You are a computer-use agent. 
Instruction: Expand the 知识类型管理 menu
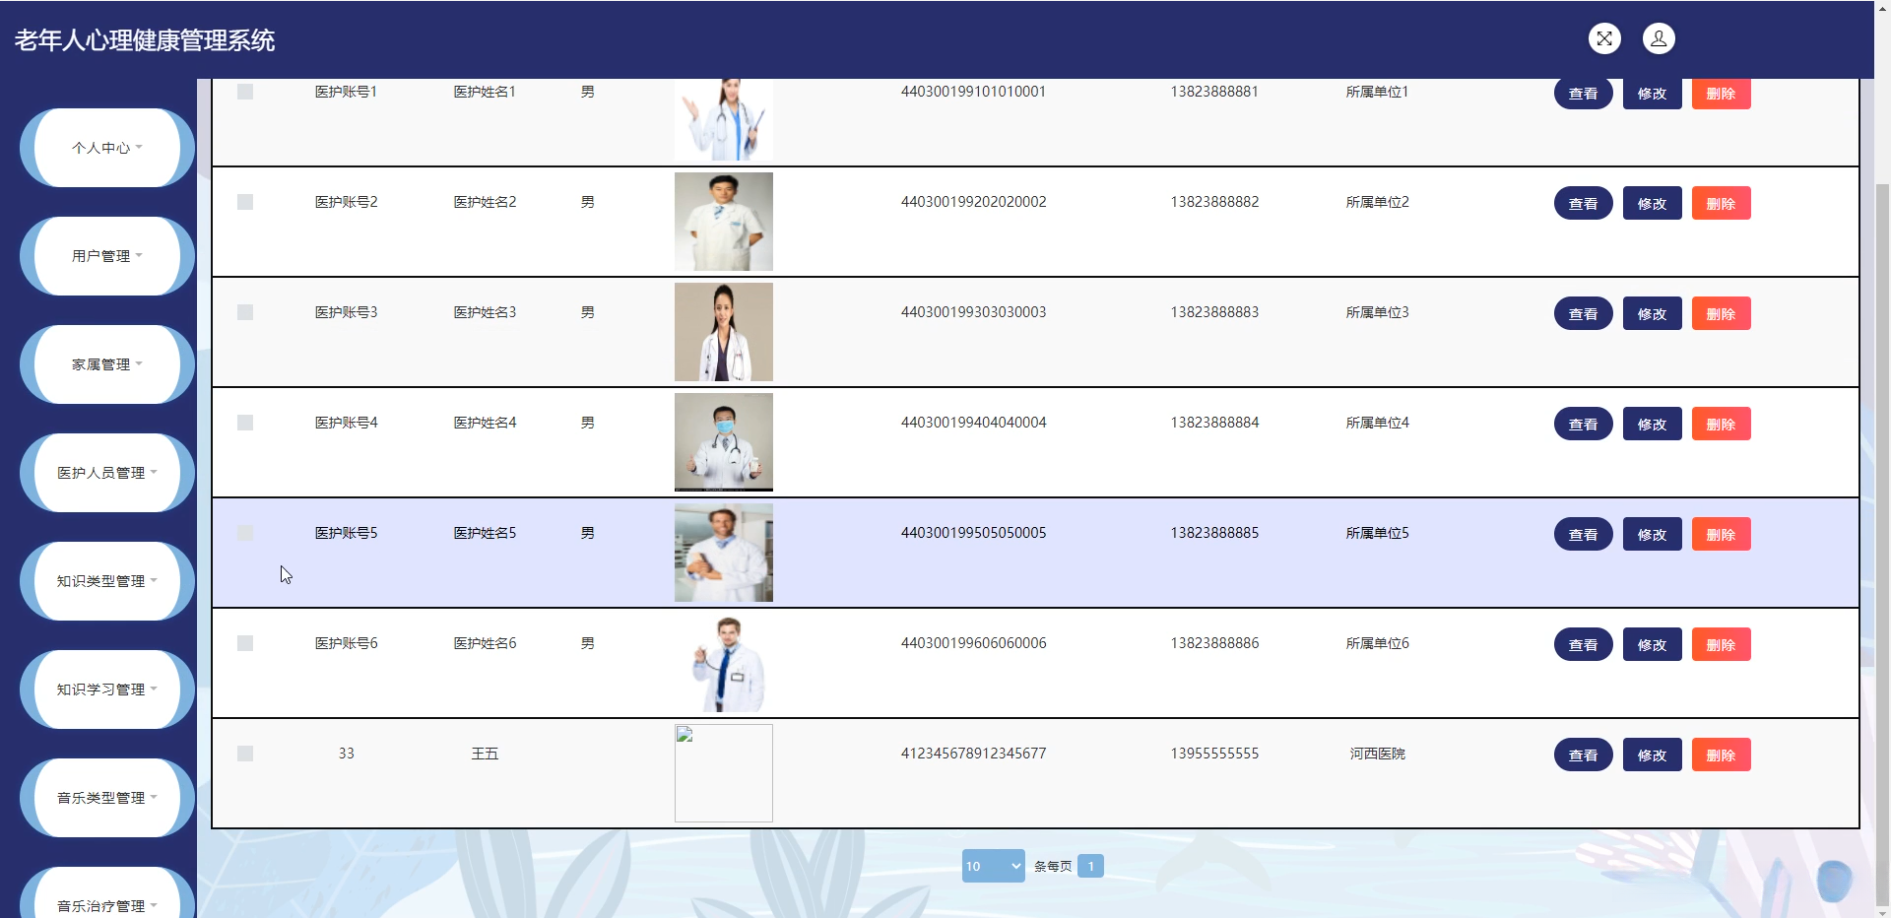coord(107,581)
